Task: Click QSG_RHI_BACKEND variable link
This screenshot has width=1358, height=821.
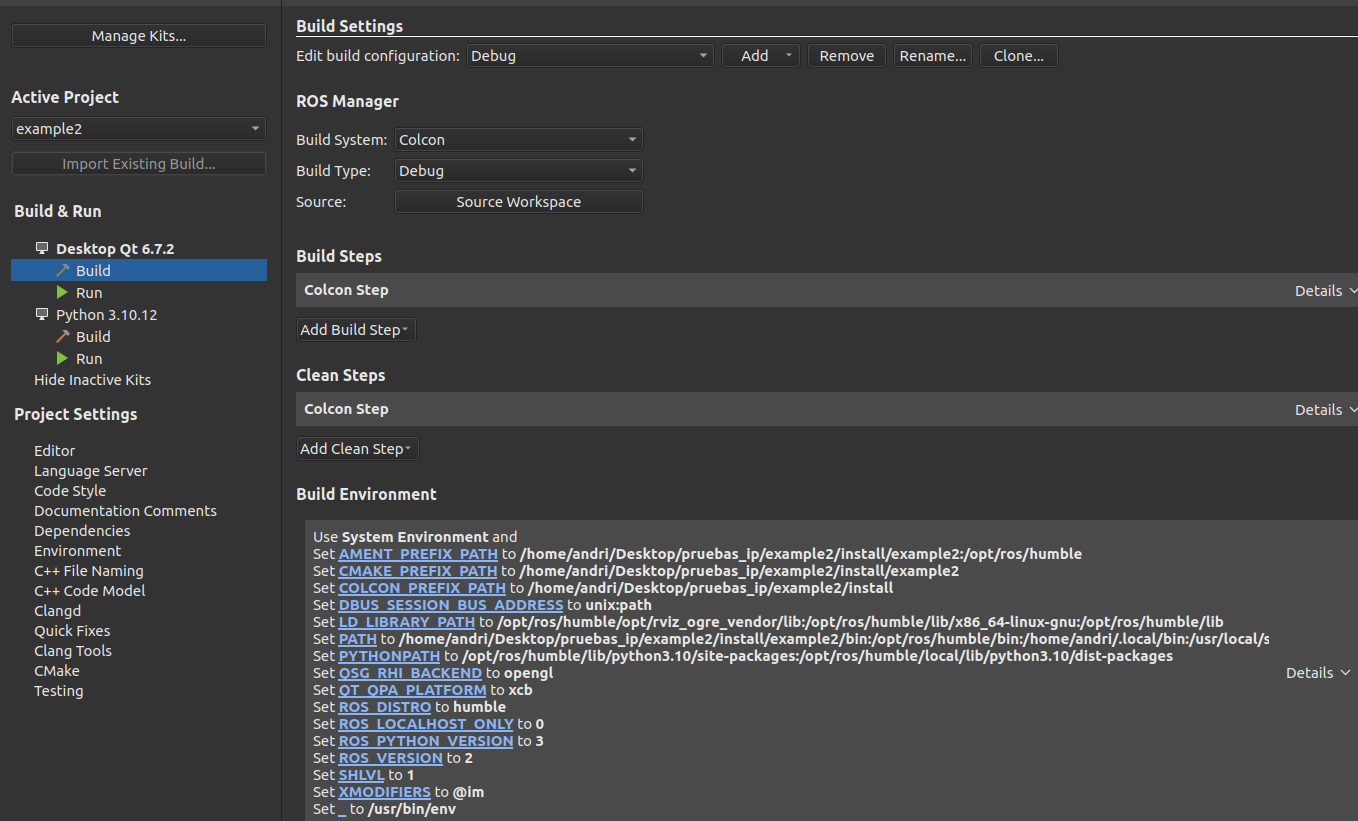Action: coord(410,673)
